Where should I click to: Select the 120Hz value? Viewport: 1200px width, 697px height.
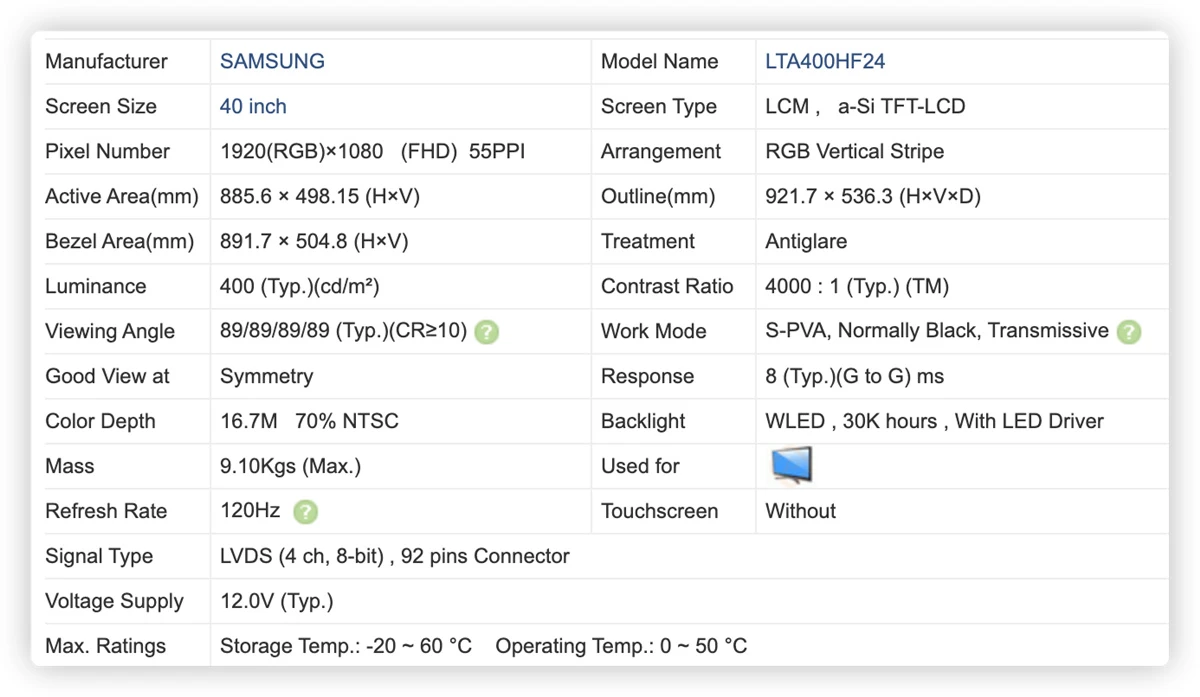click(x=250, y=511)
